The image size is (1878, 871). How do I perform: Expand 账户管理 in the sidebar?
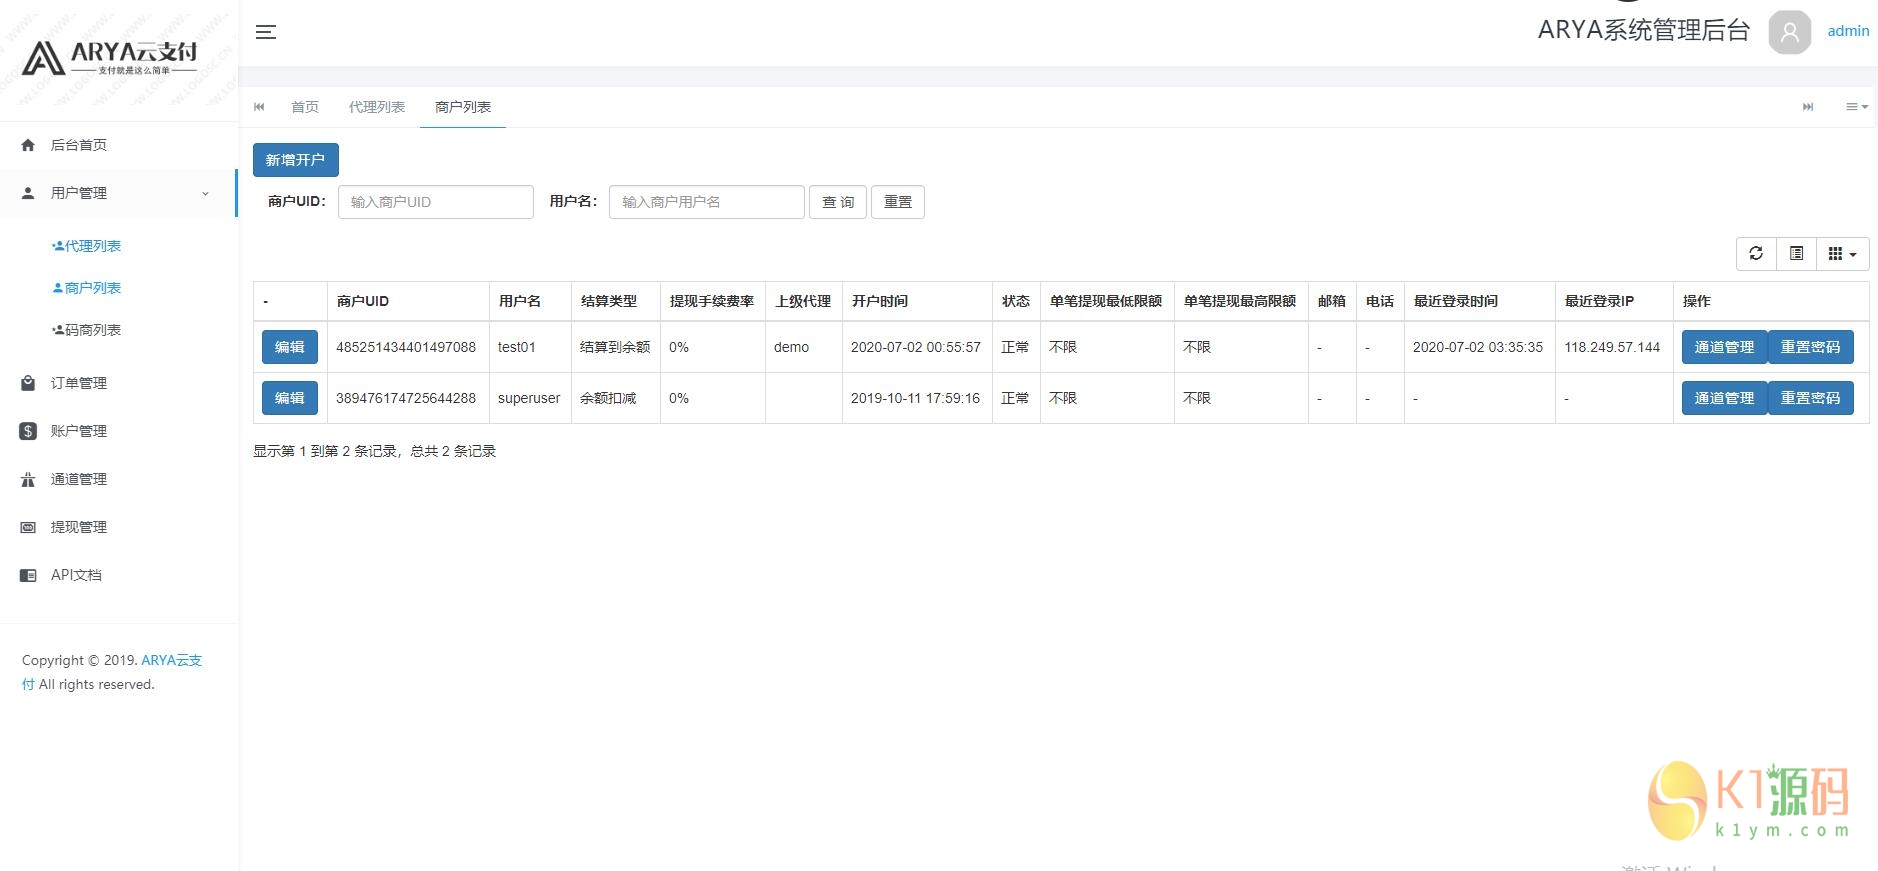click(118, 431)
